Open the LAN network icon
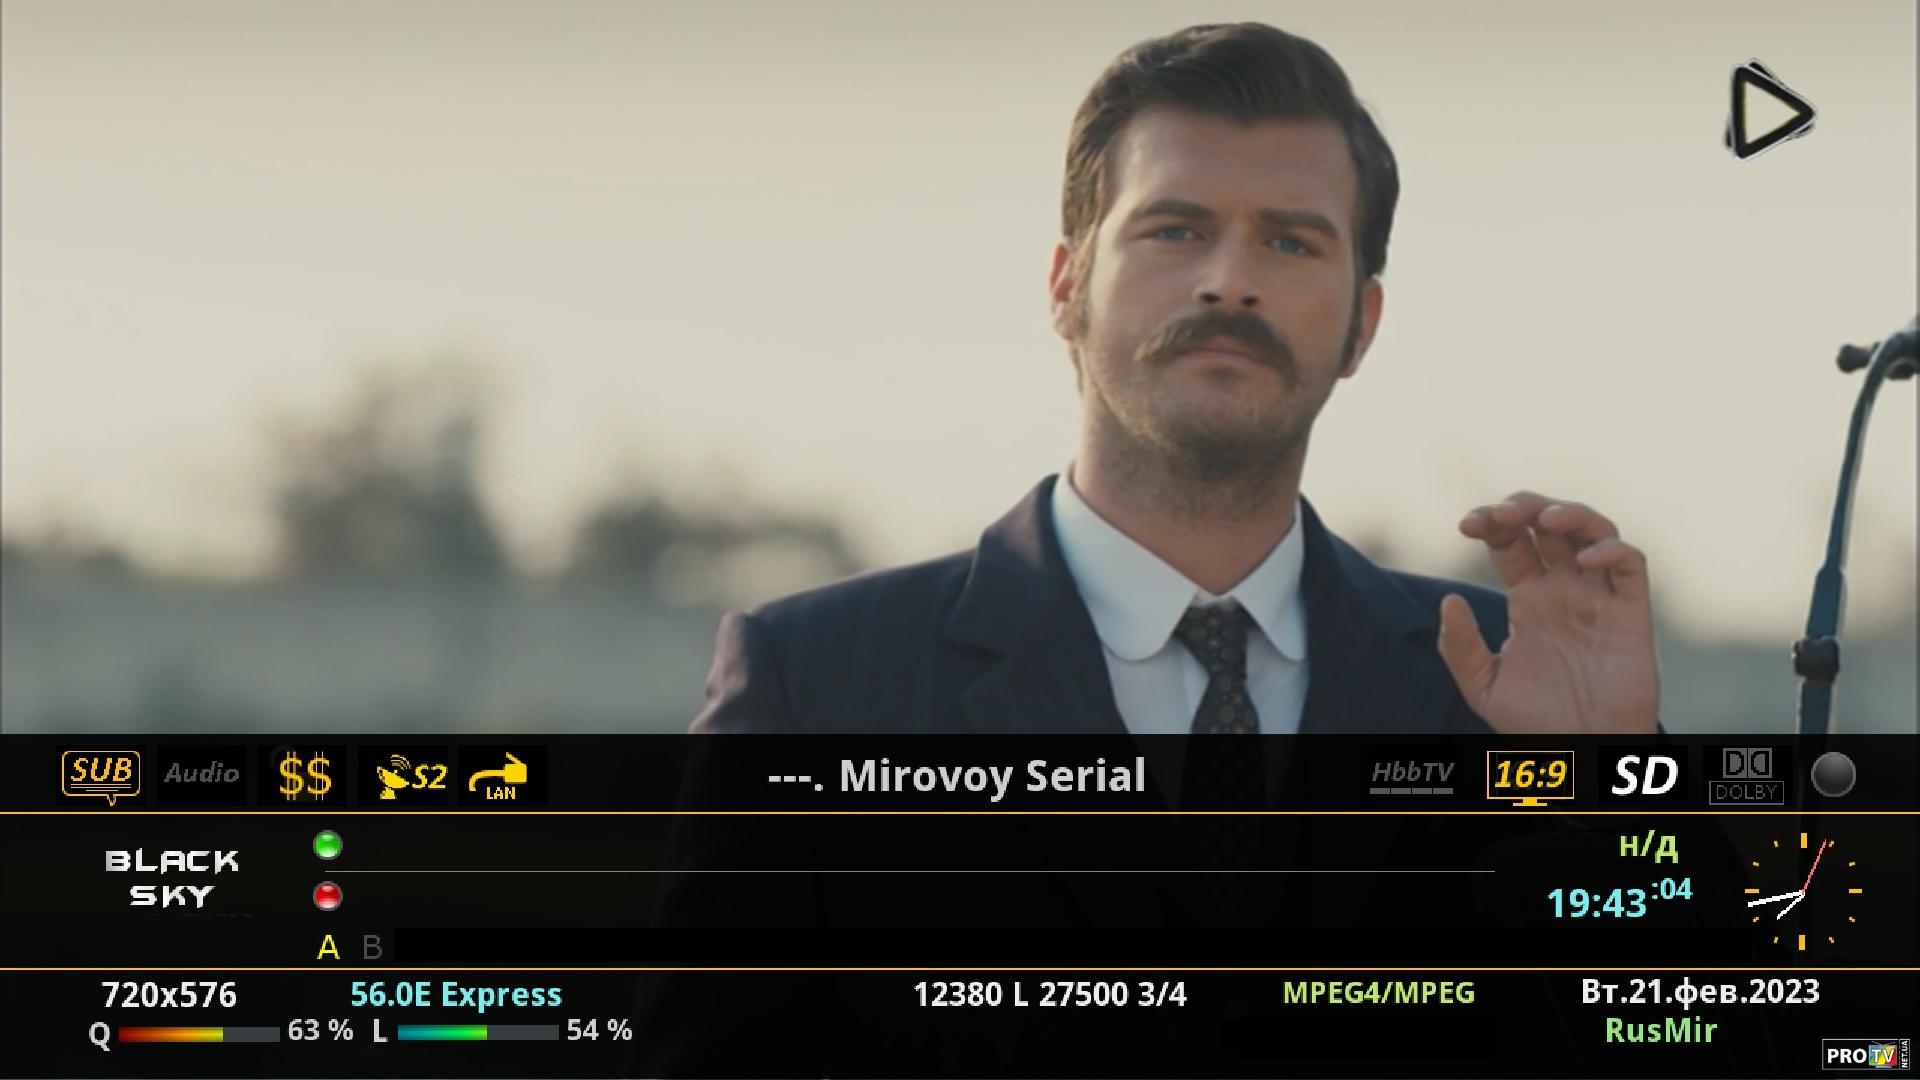 [x=502, y=776]
